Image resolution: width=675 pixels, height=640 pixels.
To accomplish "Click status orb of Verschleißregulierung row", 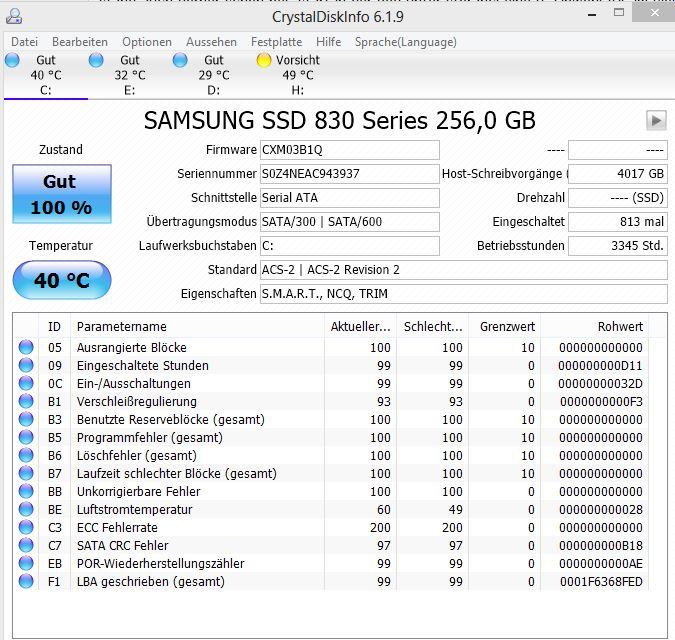I will pos(26,402).
